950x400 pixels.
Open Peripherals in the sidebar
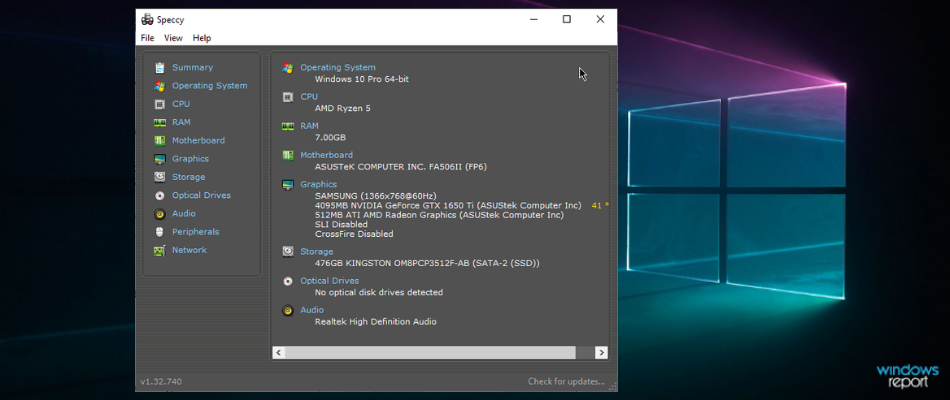coord(196,232)
